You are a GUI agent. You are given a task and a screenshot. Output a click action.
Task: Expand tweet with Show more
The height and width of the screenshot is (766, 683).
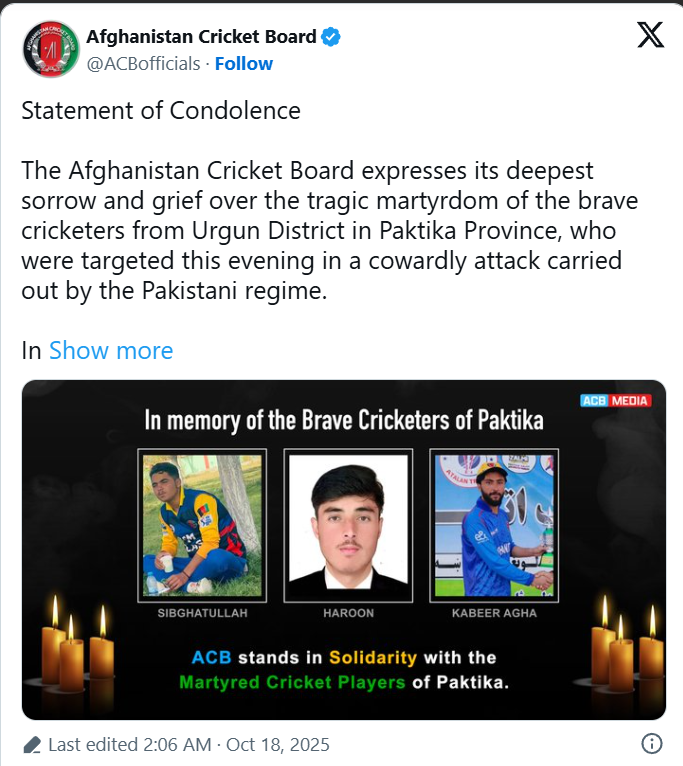point(111,351)
